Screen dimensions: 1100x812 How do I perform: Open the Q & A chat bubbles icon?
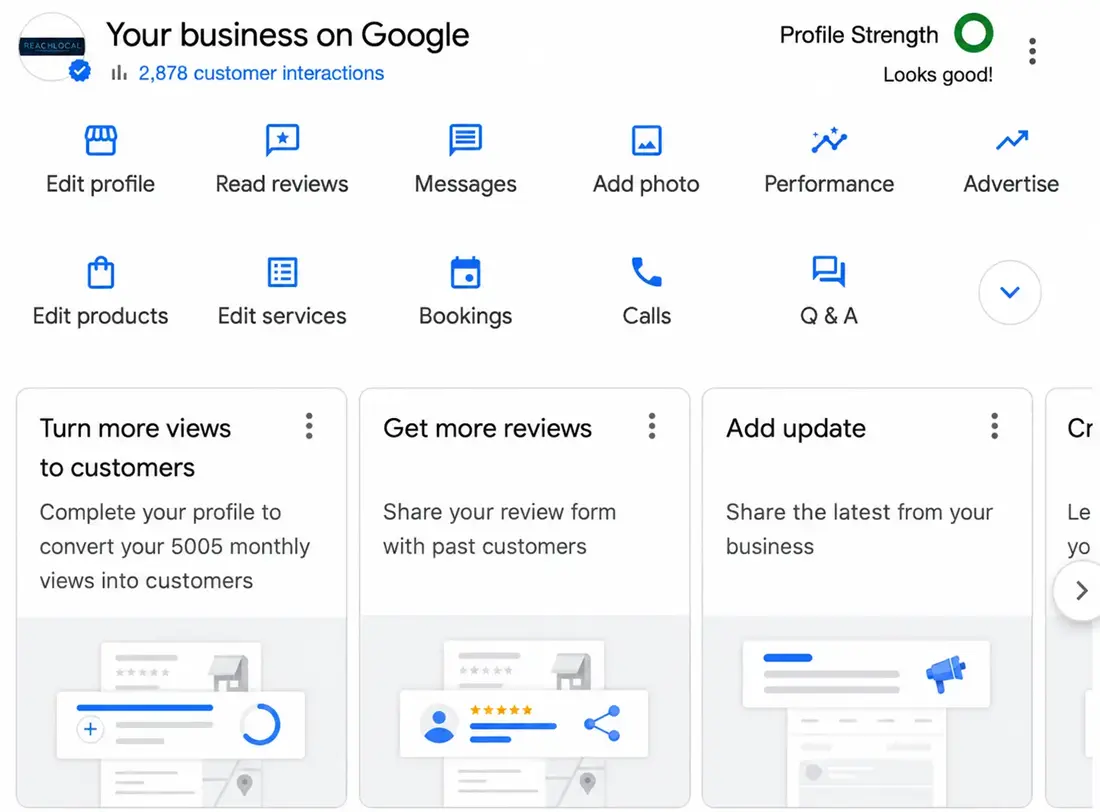(829, 272)
